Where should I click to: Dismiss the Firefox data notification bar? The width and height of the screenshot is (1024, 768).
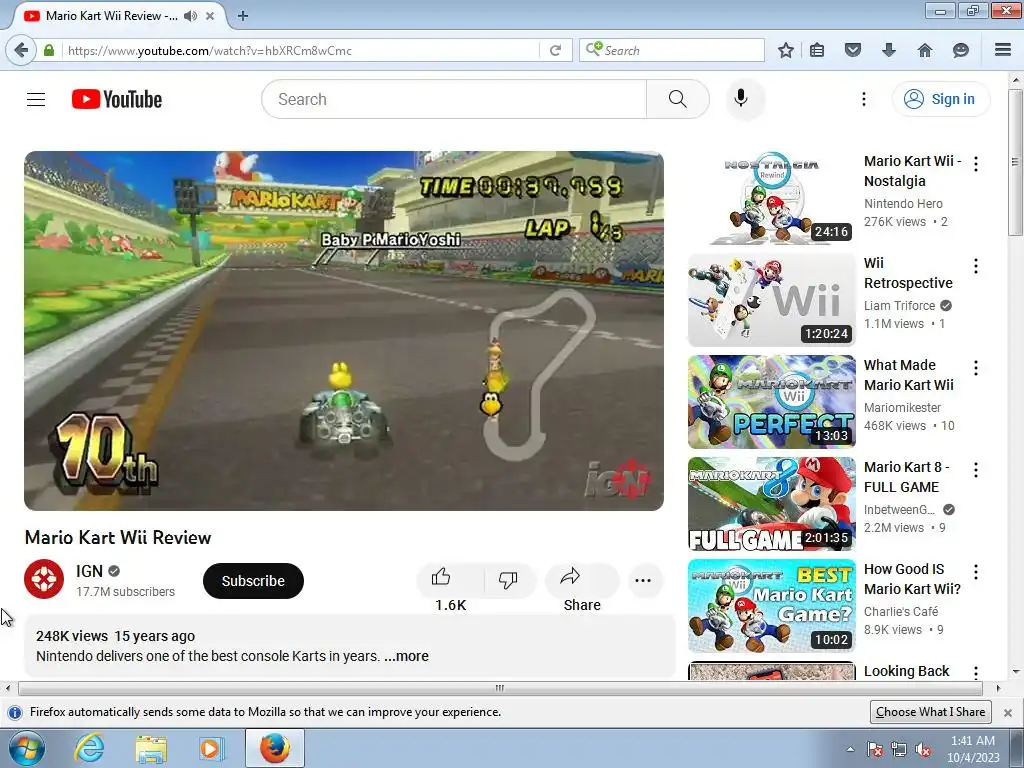1008,712
